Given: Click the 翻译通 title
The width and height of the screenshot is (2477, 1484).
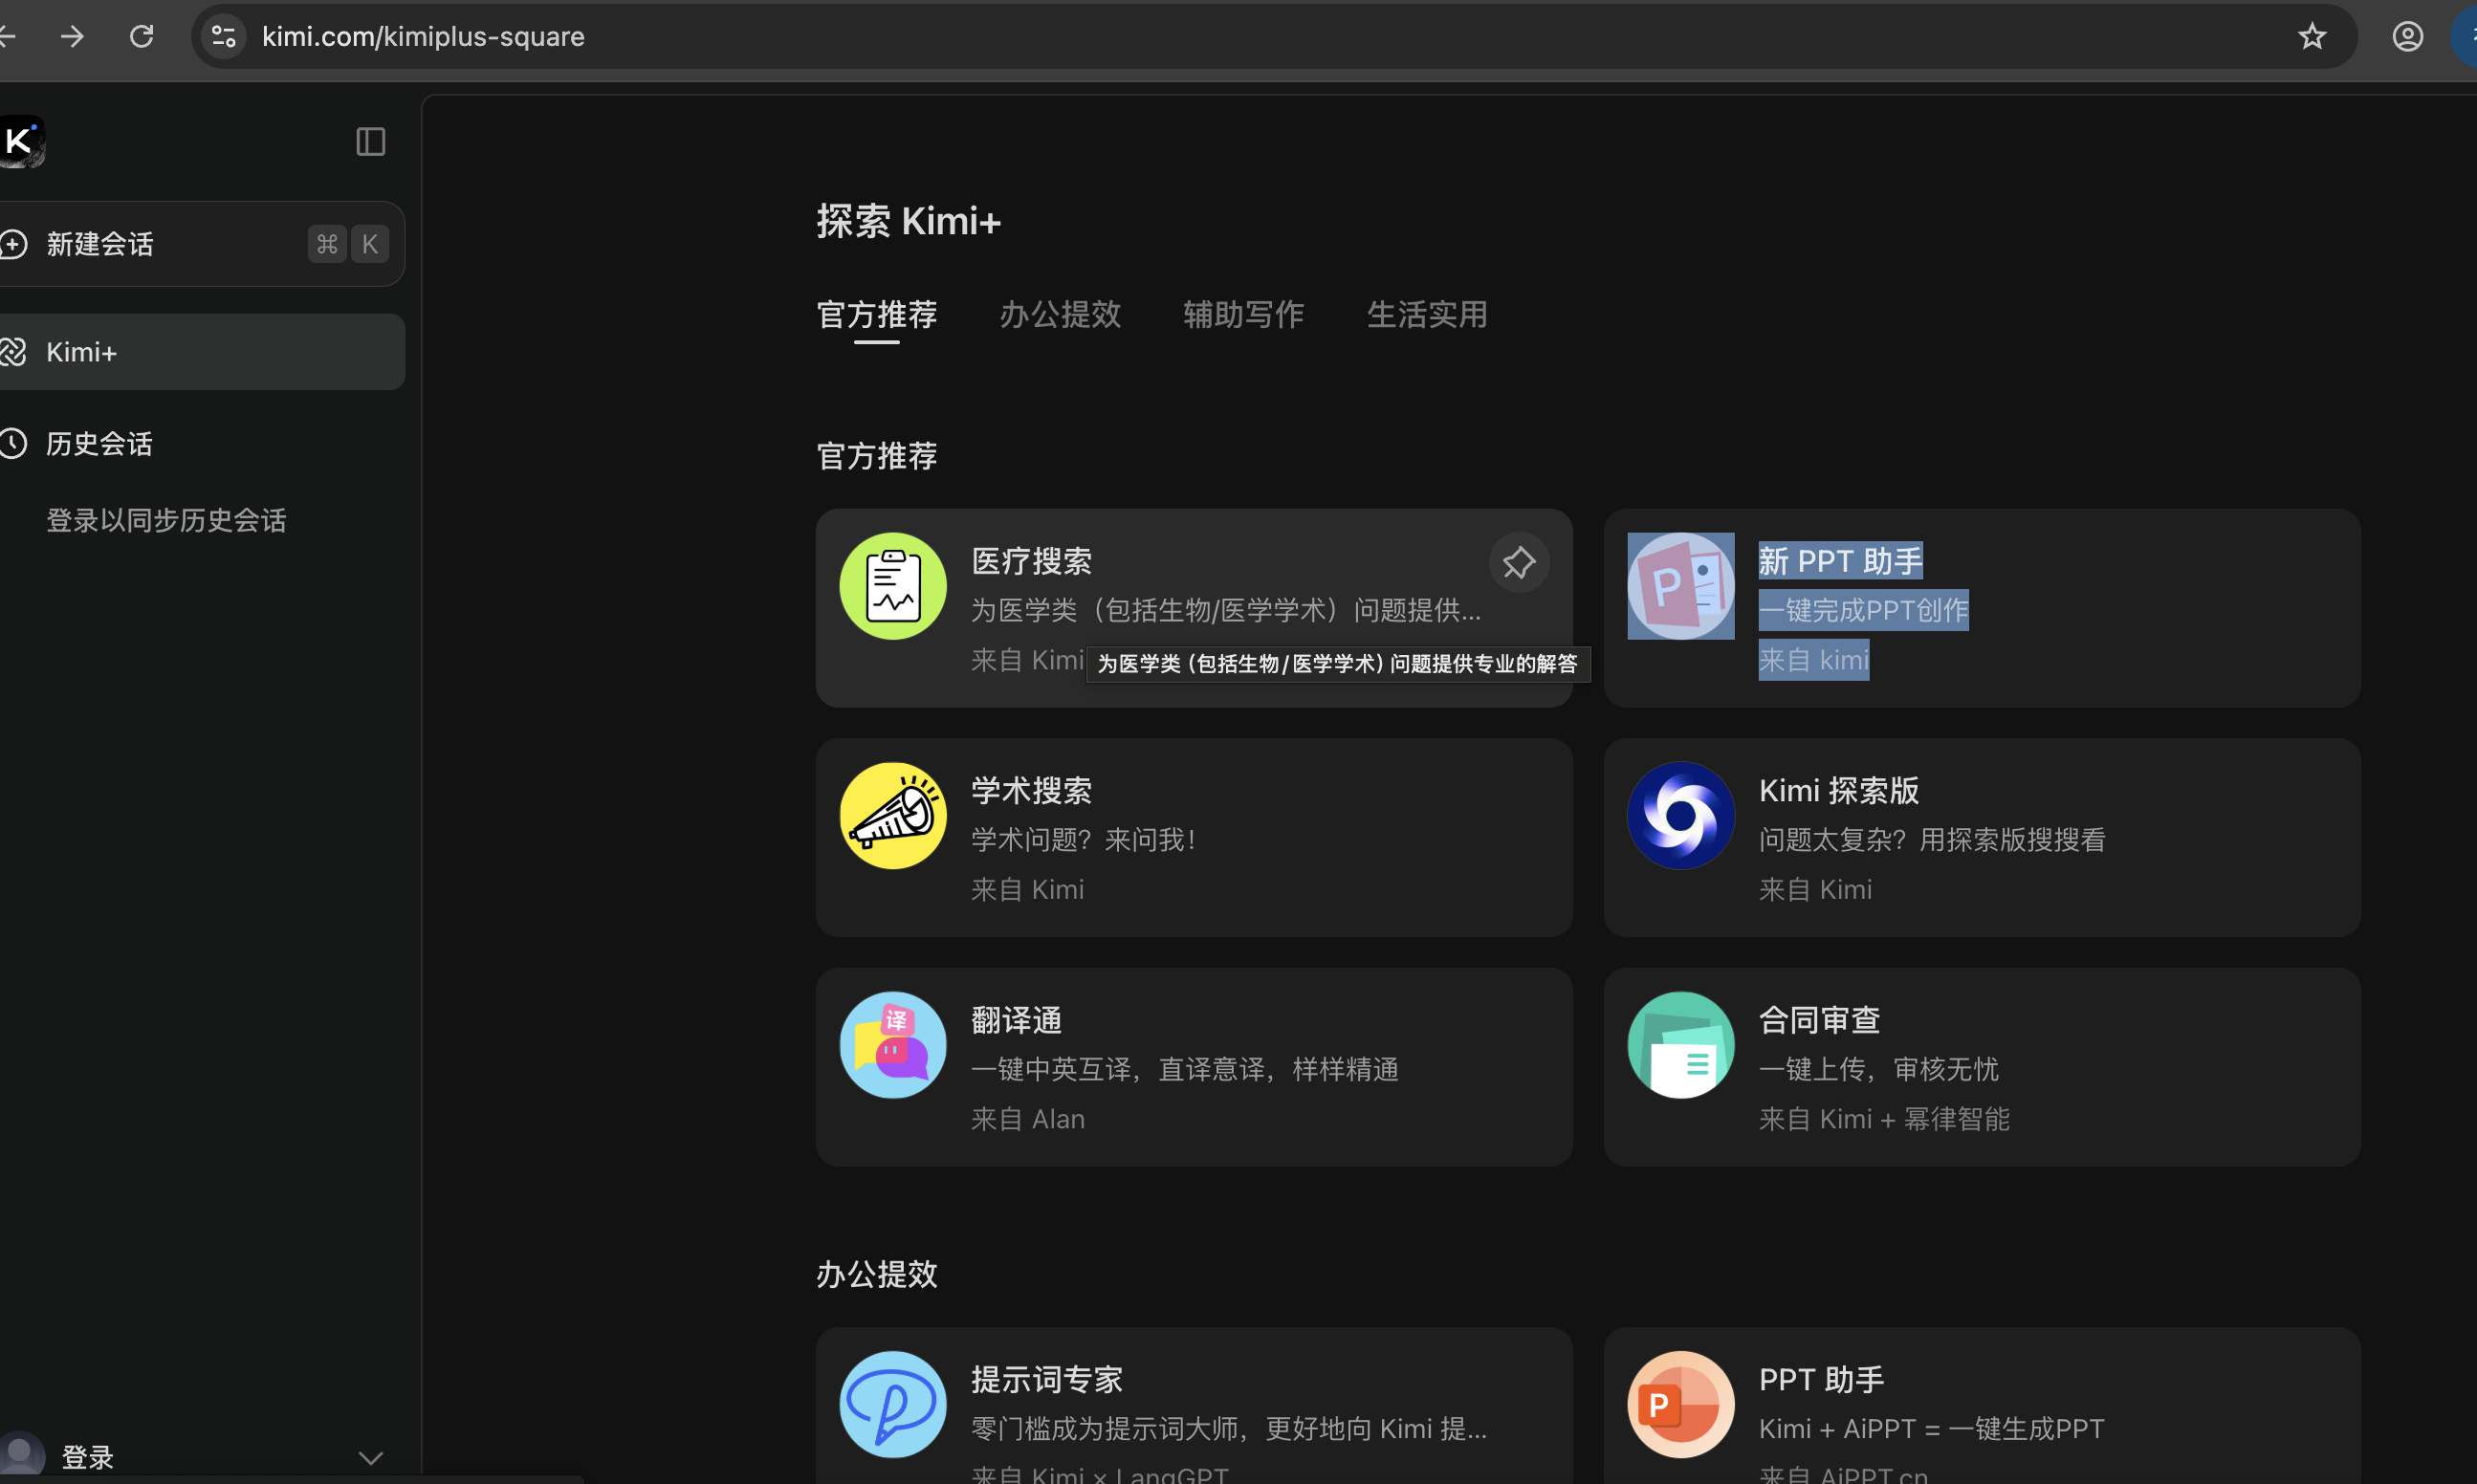Looking at the screenshot, I should pos(1016,1020).
